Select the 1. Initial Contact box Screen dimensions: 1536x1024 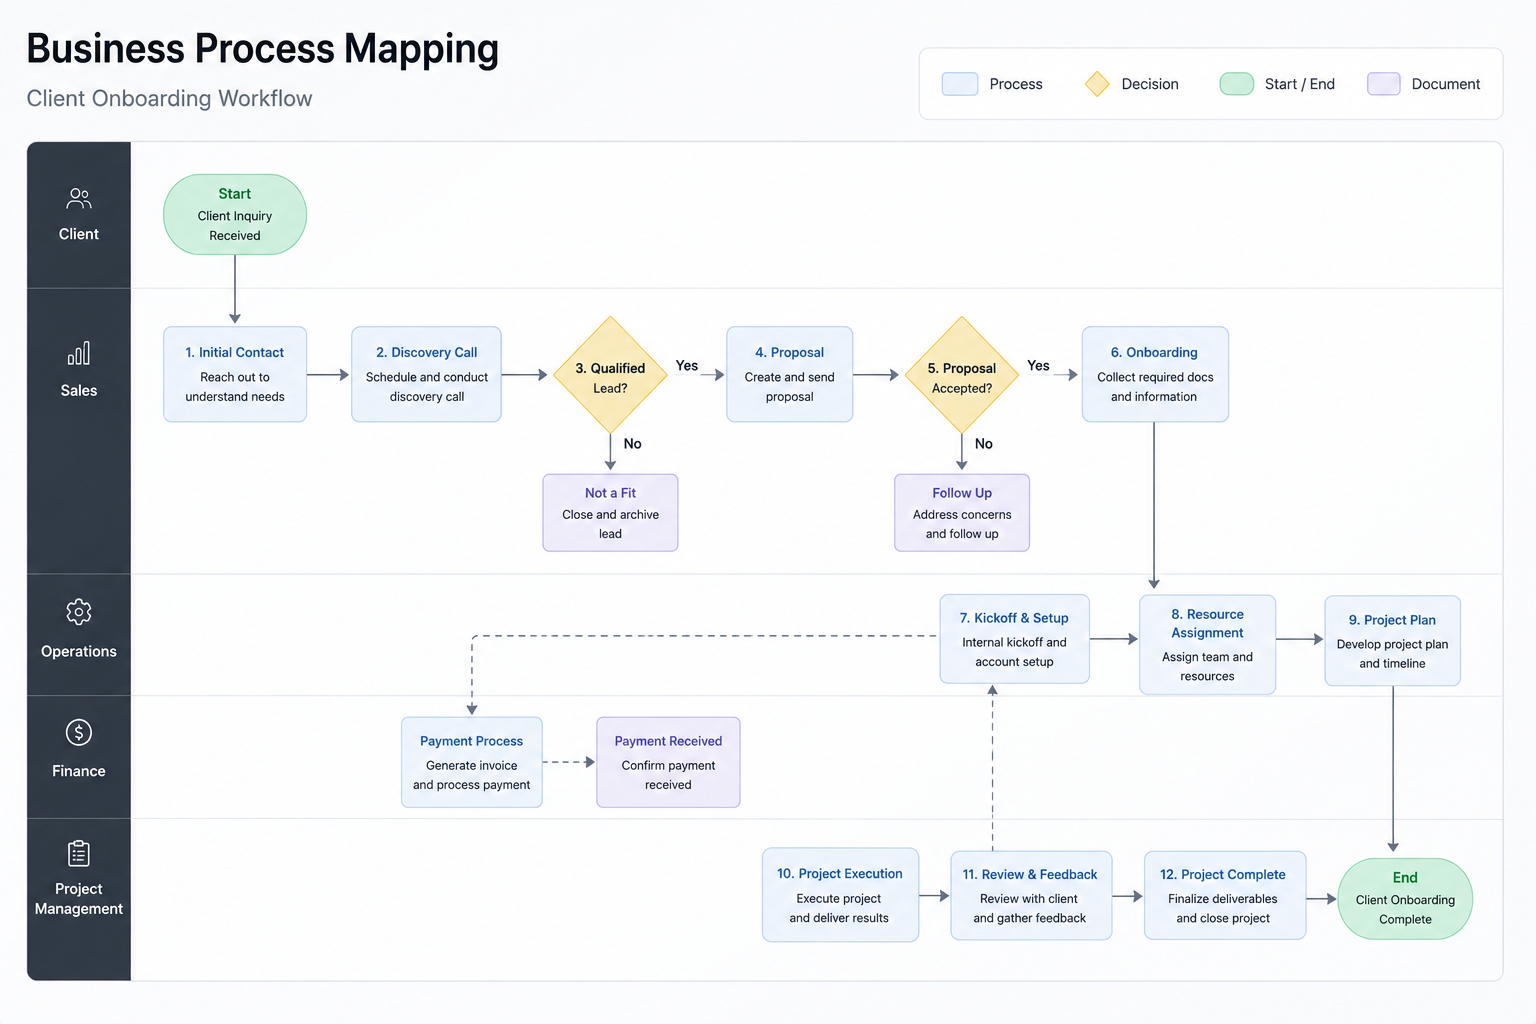[235, 374]
